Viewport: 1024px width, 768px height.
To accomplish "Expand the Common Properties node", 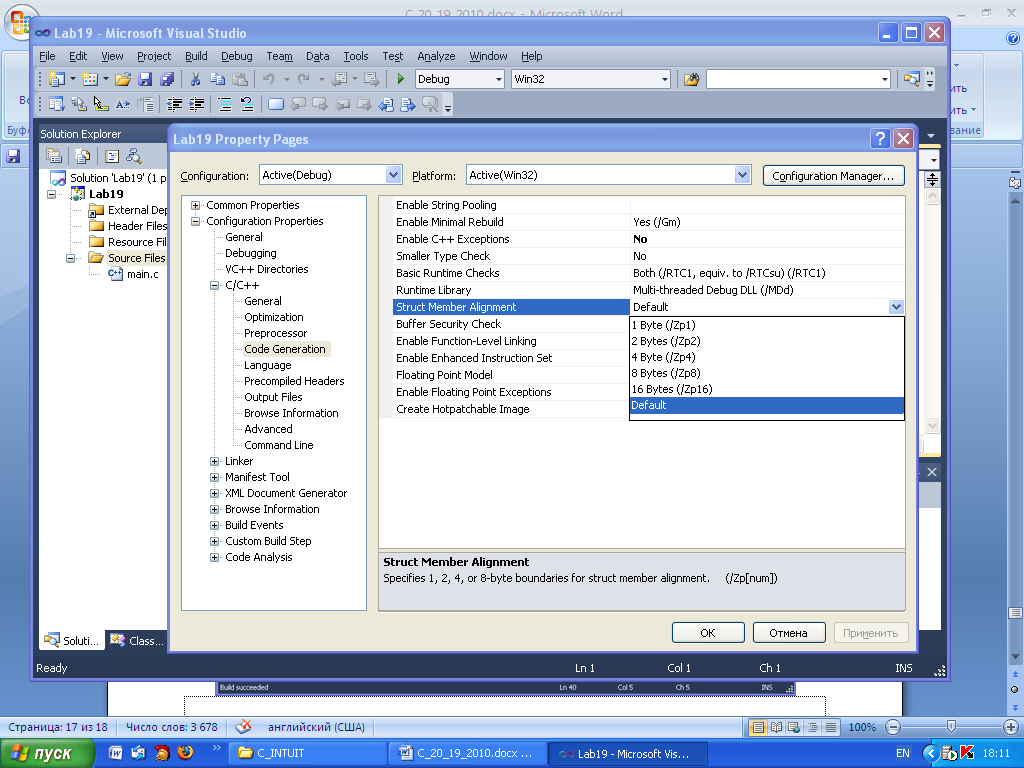I will tap(195, 205).
